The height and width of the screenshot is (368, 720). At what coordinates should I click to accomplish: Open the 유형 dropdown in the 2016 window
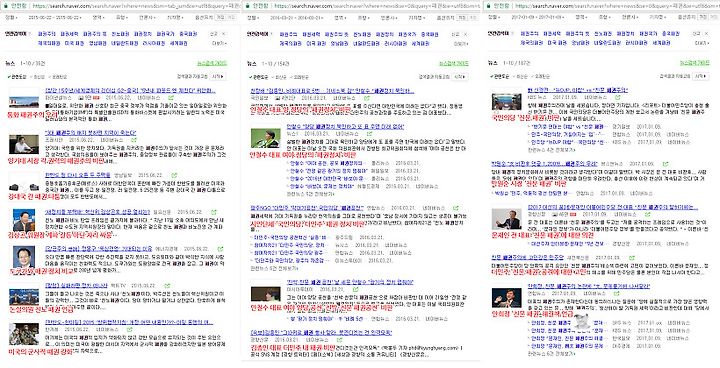click(363, 17)
